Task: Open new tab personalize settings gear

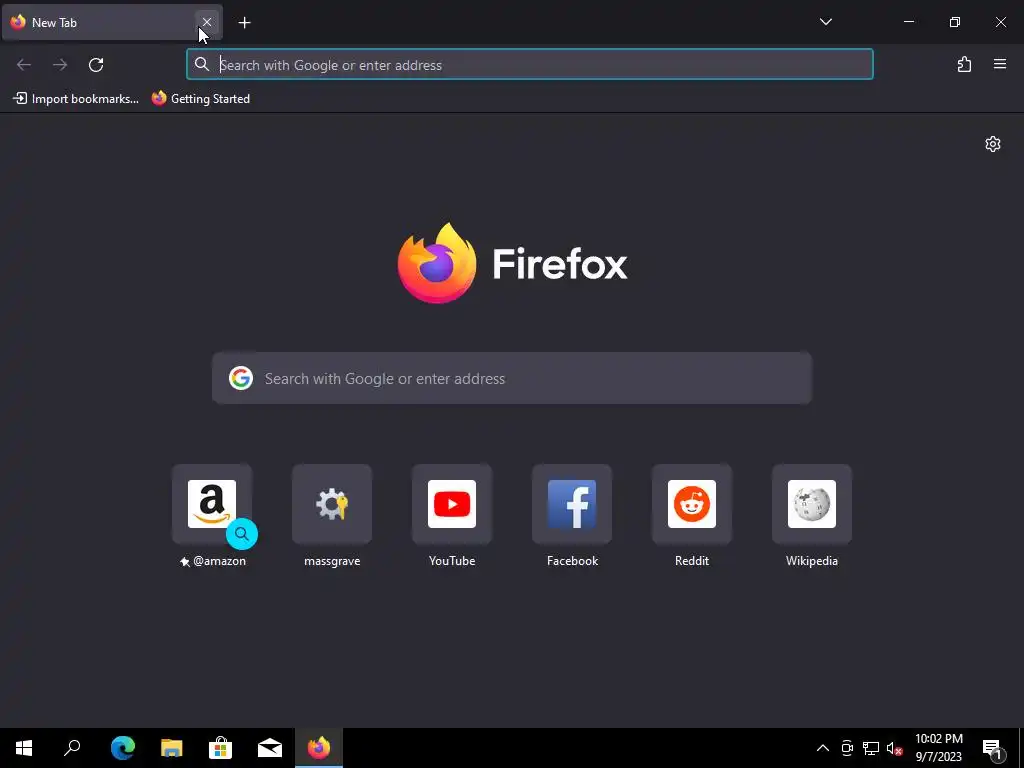Action: pos(993,144)
